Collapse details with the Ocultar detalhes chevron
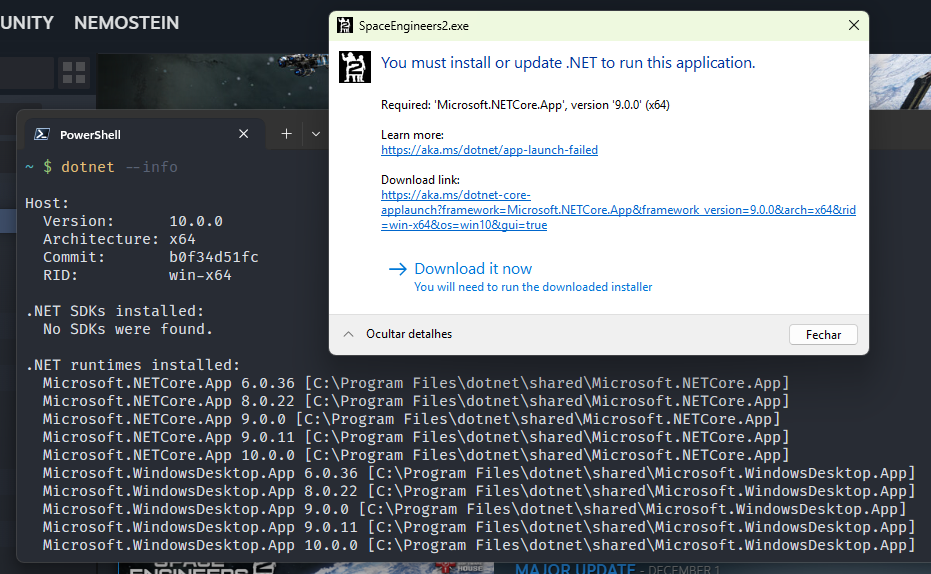The height and width of the screenshot is (574, 931). (x=348, y=334)
